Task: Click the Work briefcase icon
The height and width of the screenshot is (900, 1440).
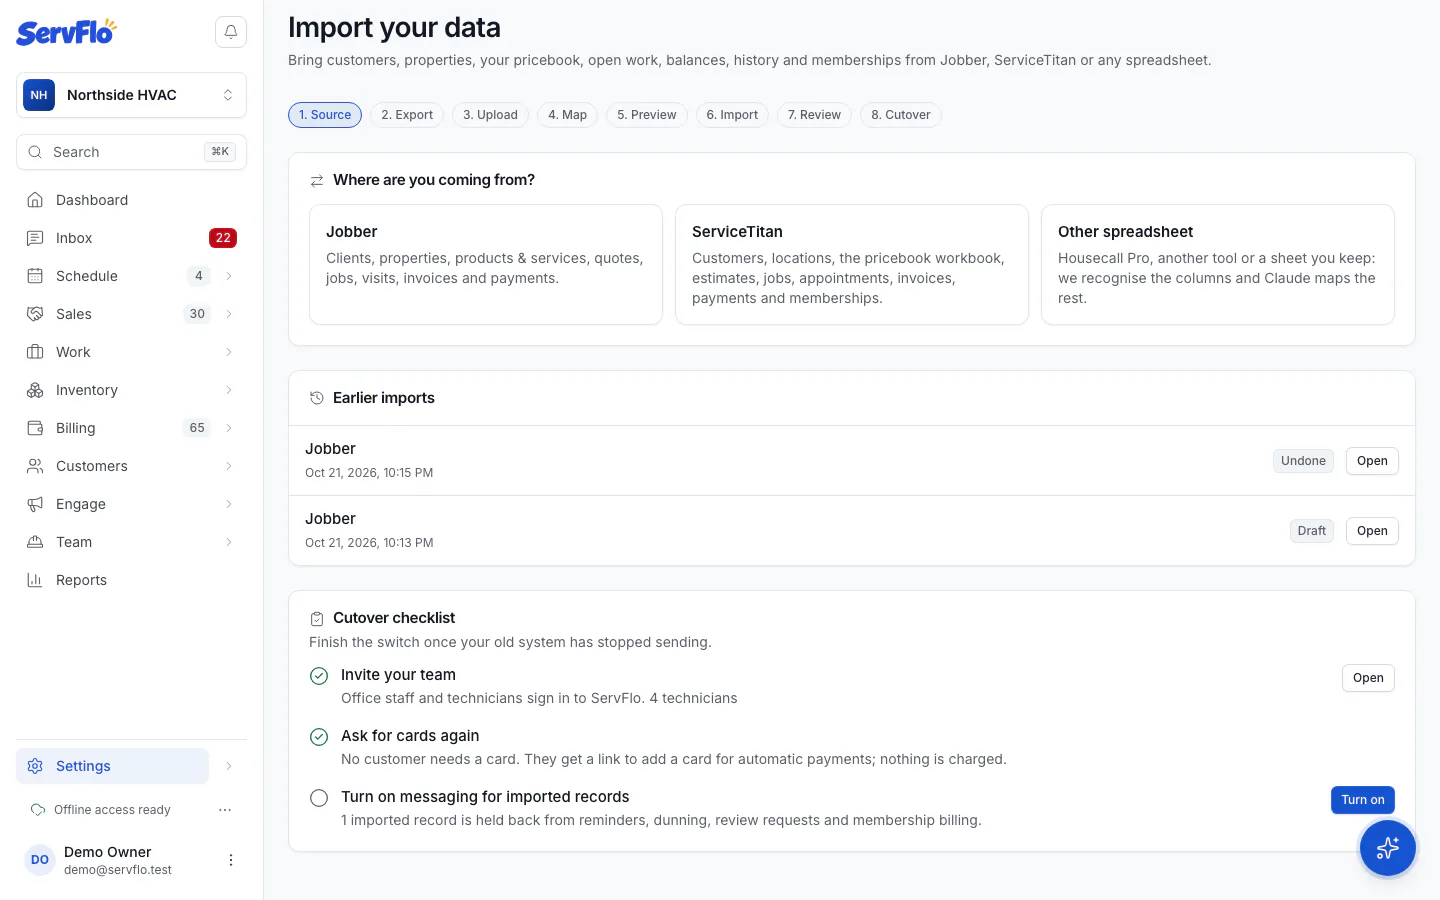Action: (35, 352)
